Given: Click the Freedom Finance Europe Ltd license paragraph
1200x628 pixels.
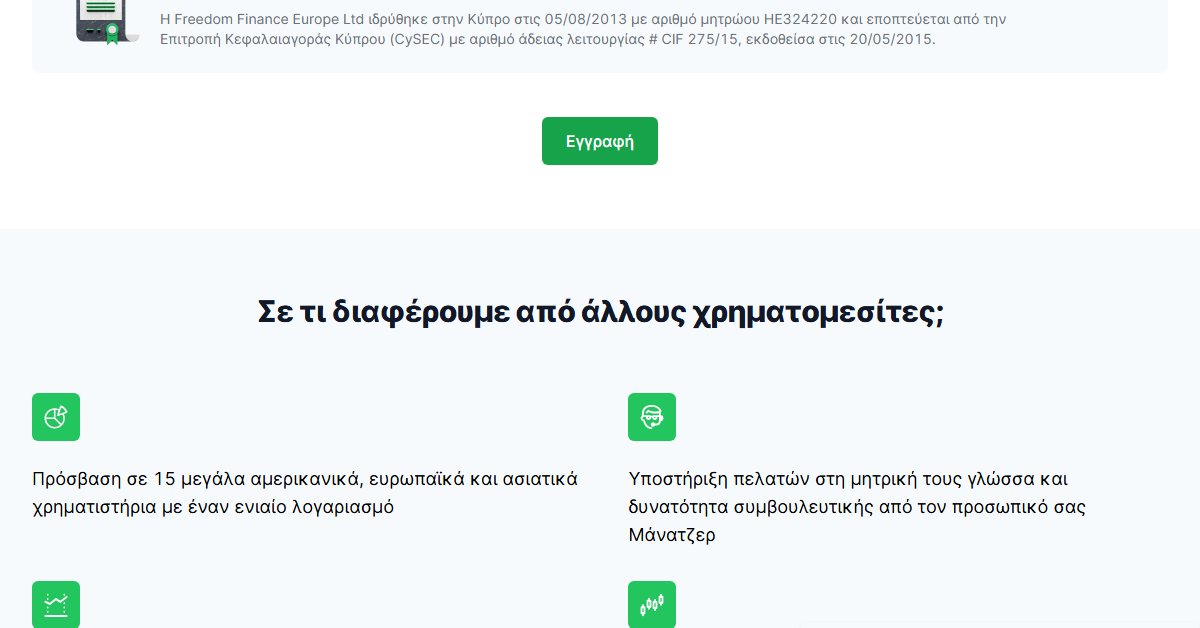Looking at the screenshot, I should click(x=583, y=29).
